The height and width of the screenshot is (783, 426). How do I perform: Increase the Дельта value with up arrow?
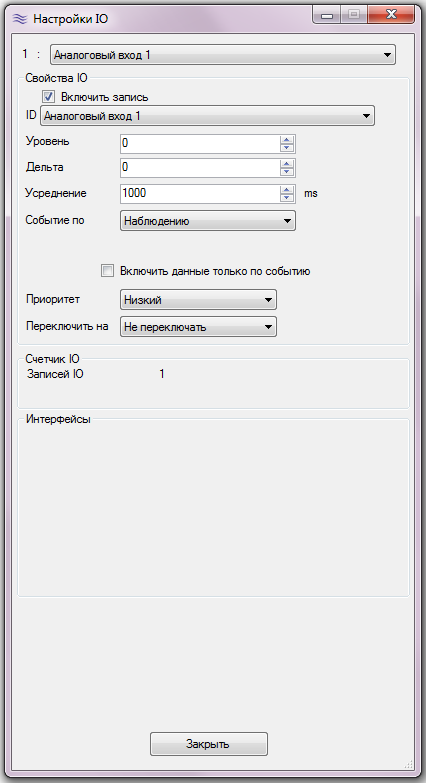coord(287,164)
